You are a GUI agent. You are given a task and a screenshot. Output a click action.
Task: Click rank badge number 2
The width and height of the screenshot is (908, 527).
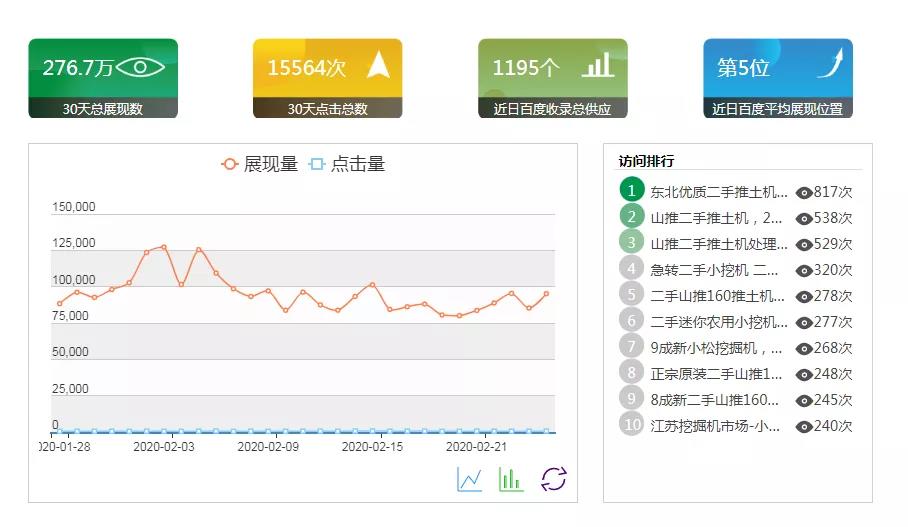point(632,216)
